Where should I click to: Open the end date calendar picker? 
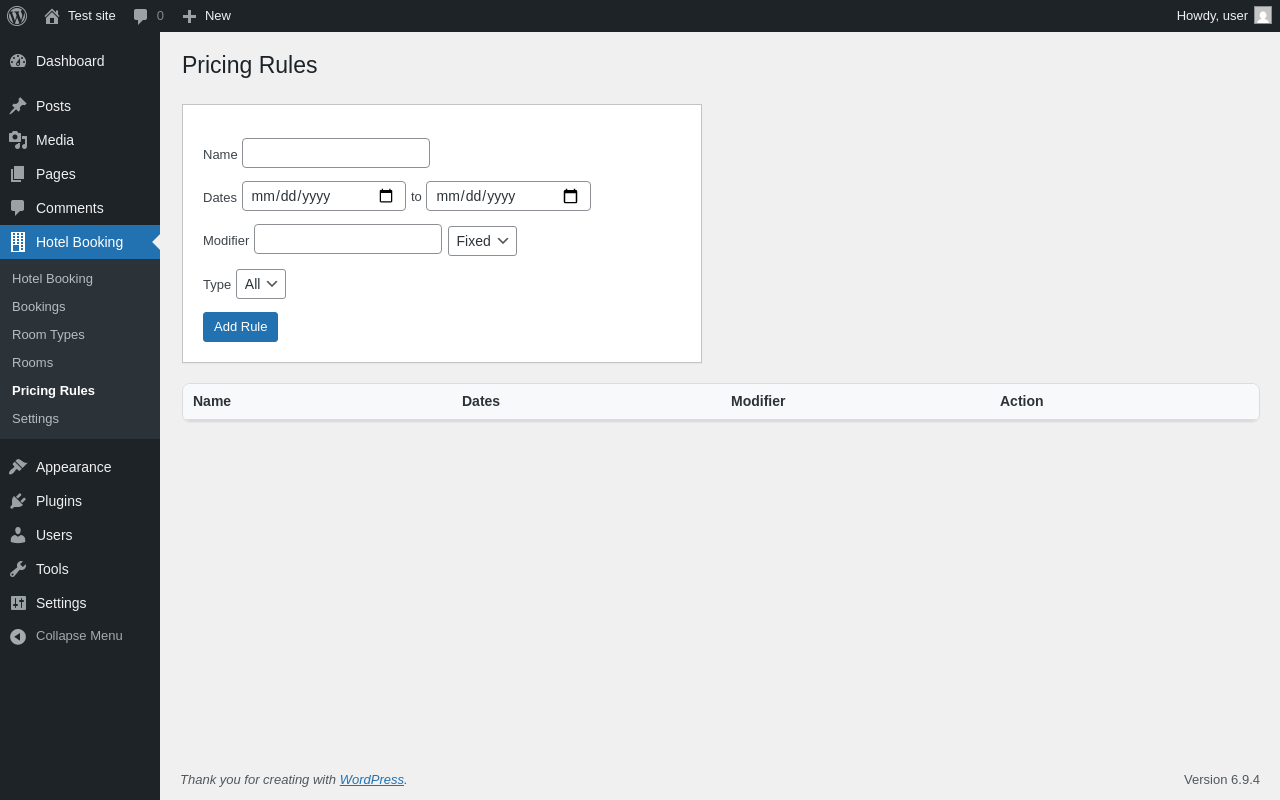[x=570, y=196]
